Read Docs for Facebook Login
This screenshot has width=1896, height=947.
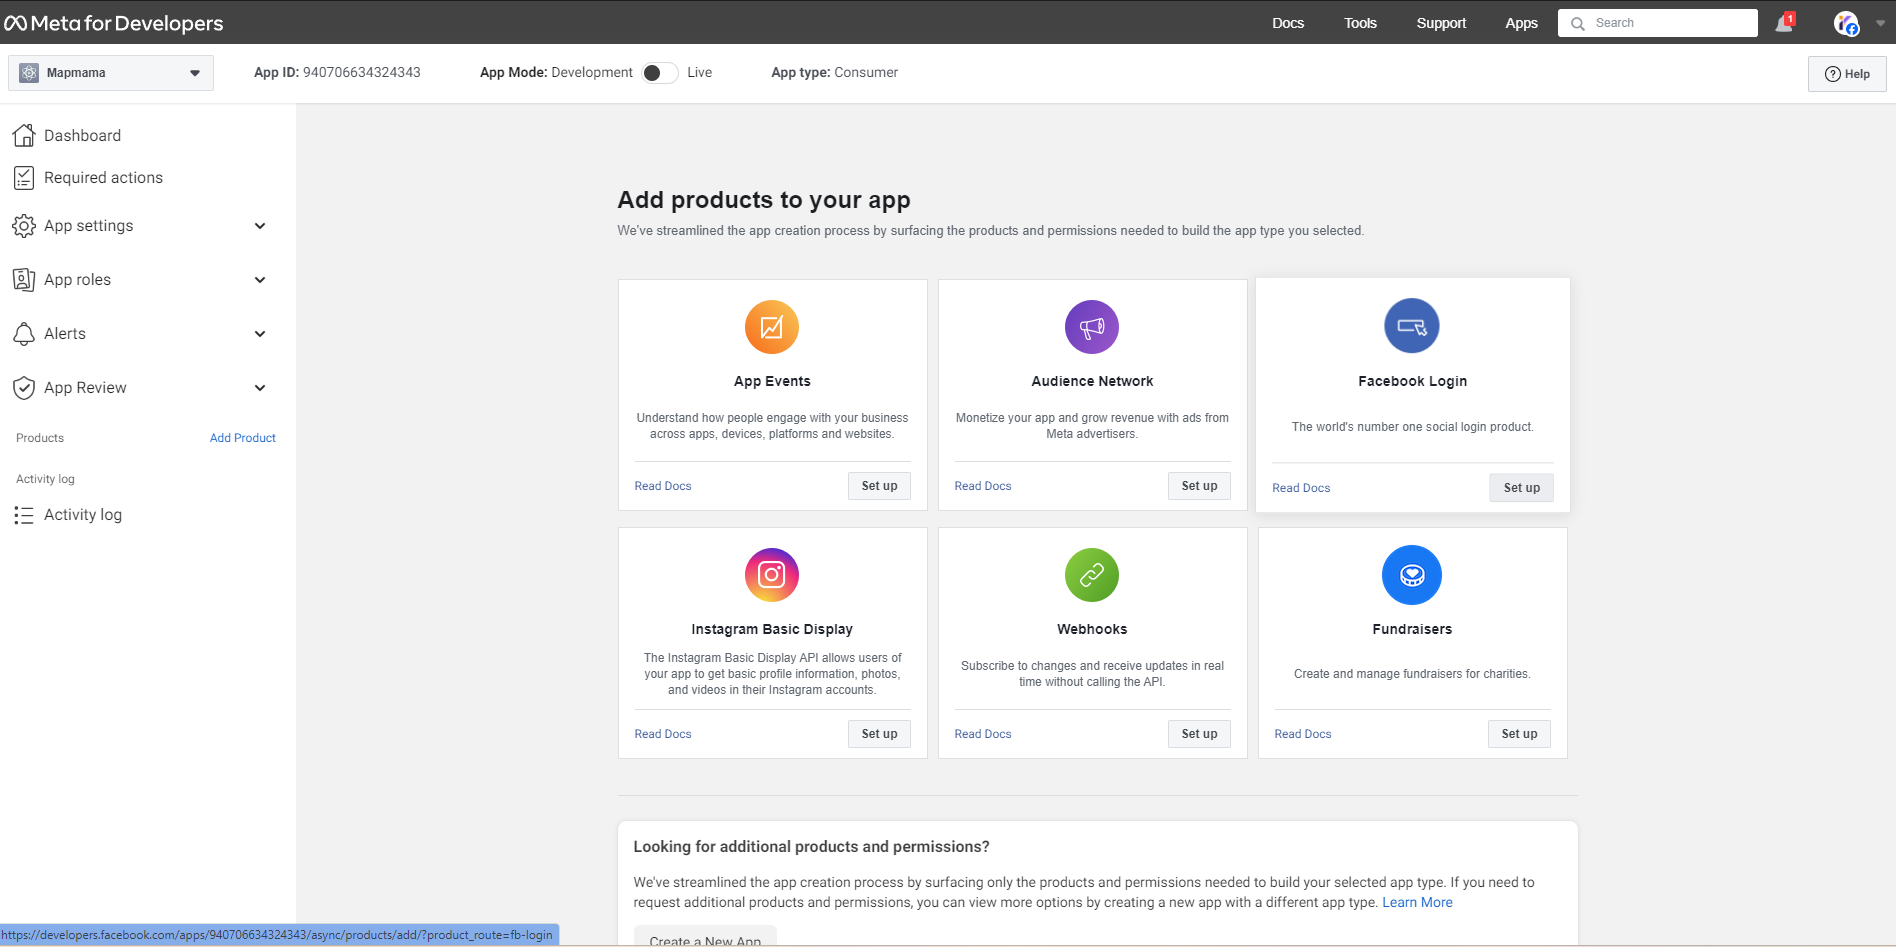pos(1301,488)
